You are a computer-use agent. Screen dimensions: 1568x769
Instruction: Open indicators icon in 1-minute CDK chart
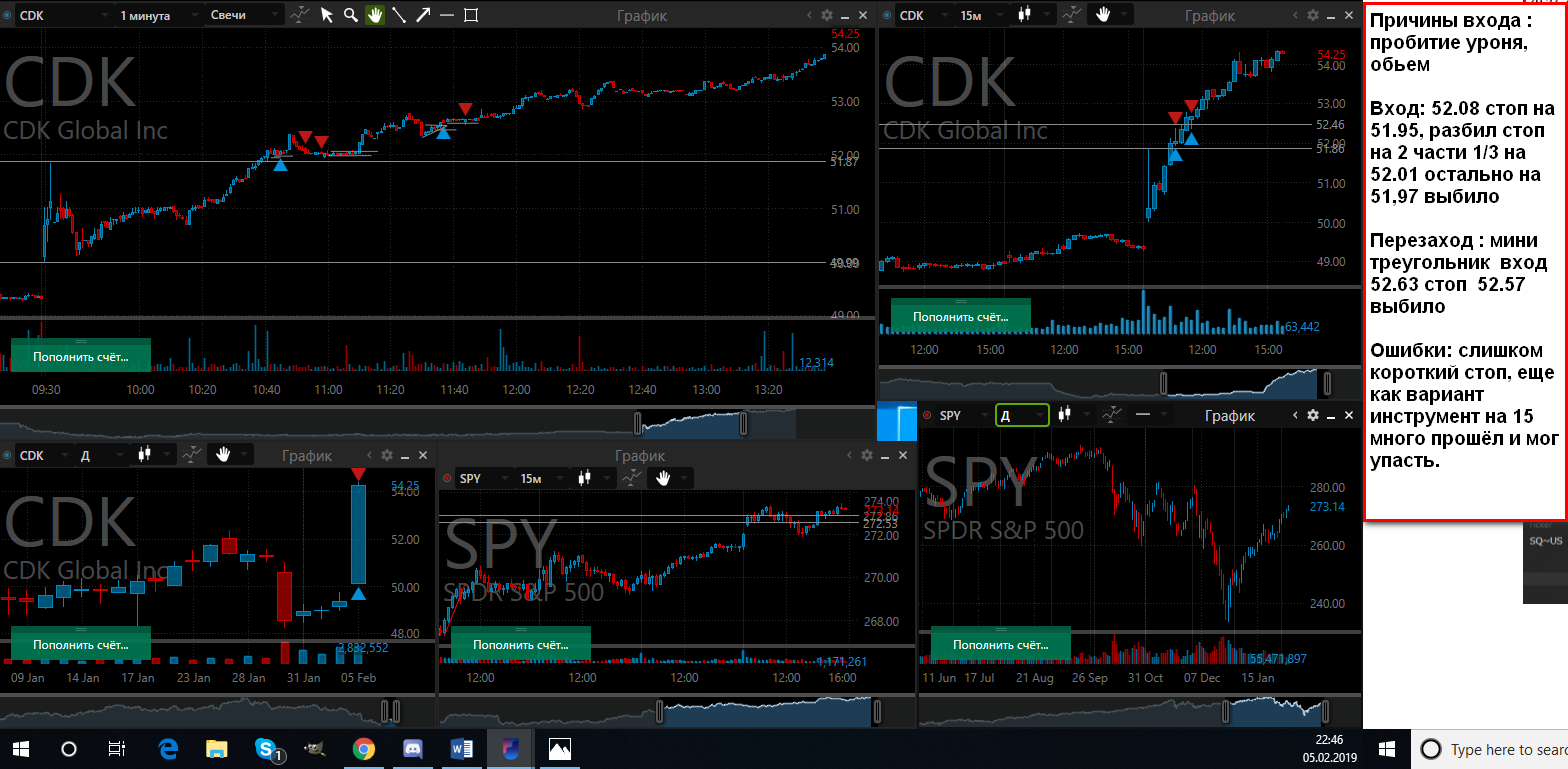point(299,15)
